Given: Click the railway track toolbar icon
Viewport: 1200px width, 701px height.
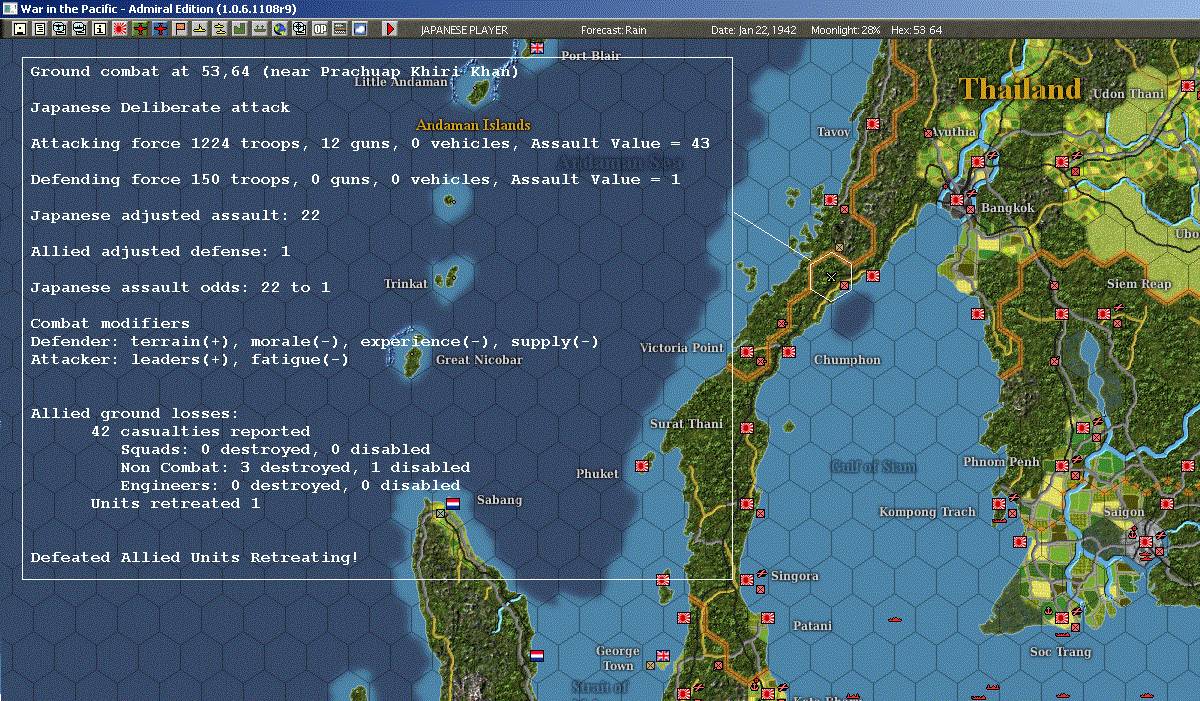Looking at the screenshot, I should 340,29.
